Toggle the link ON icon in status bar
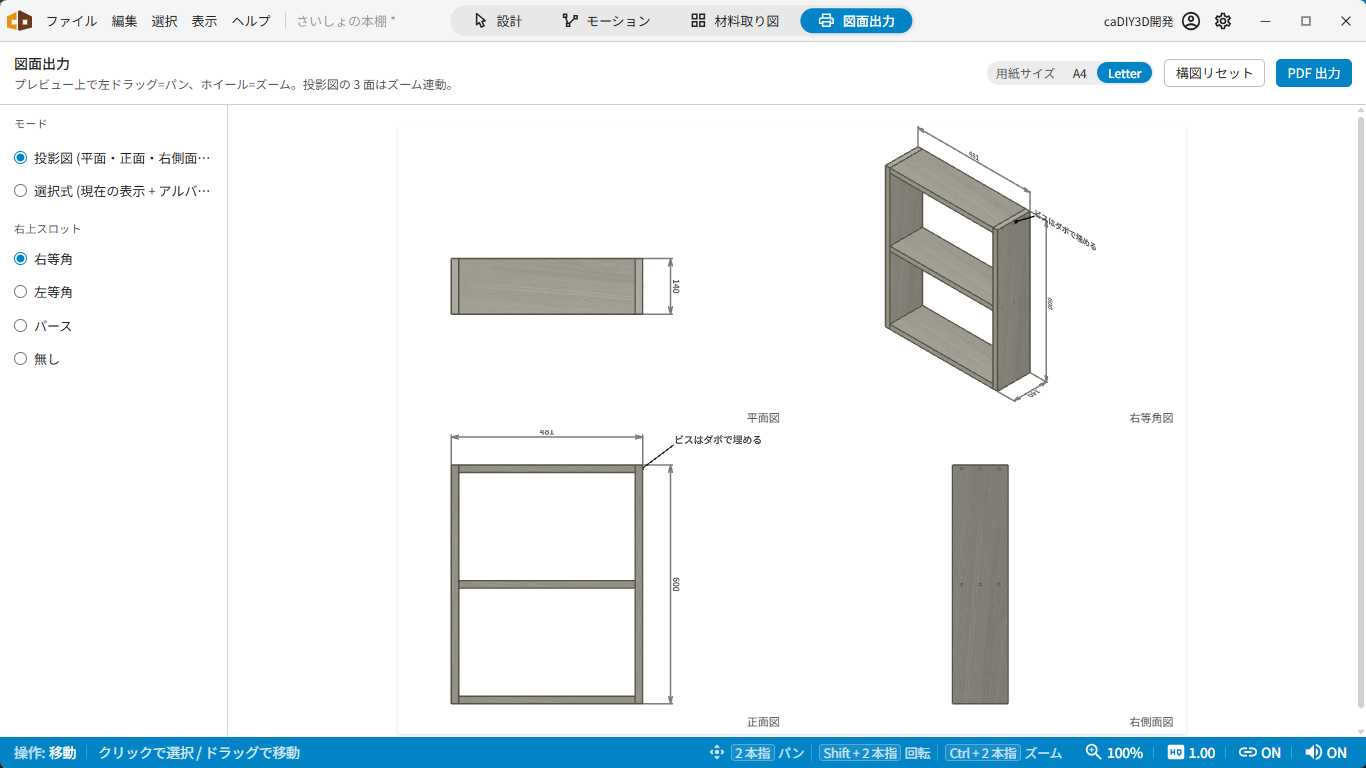Screen dimensions: 1366x768 pyautogui.click(x=1247, y=753)
